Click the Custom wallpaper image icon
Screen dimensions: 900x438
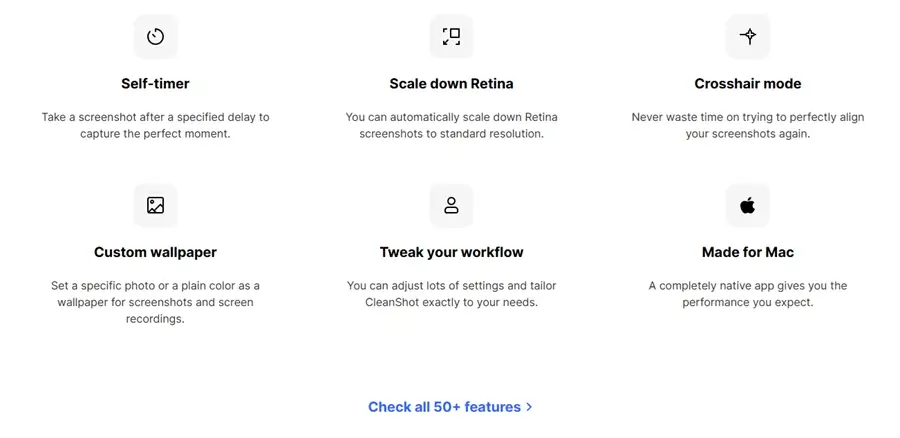click(x=155, y=205)
